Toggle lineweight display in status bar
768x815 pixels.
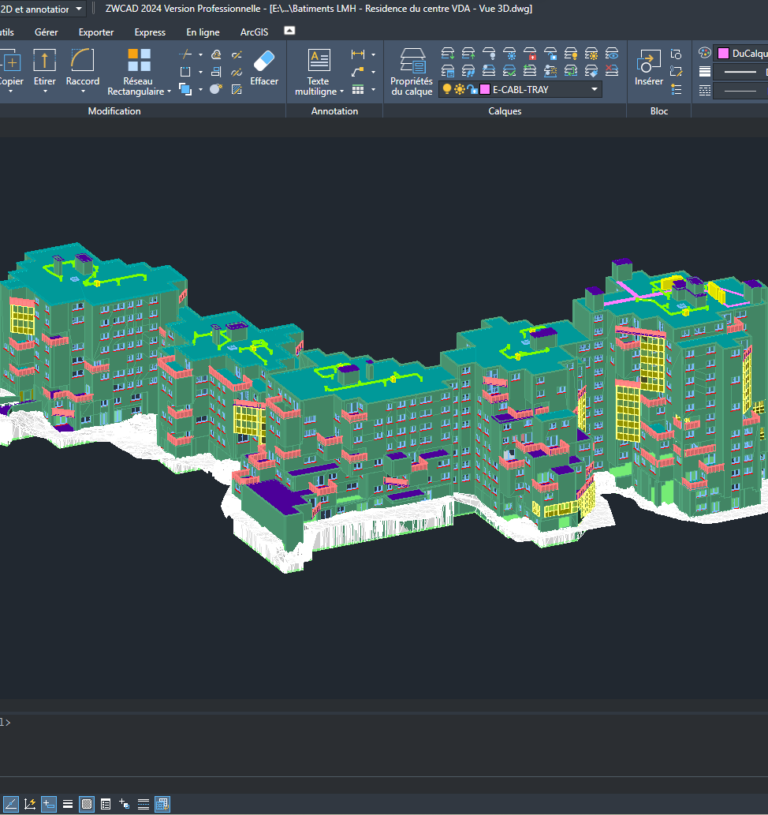pyautogui.click(x=68, y=804)
